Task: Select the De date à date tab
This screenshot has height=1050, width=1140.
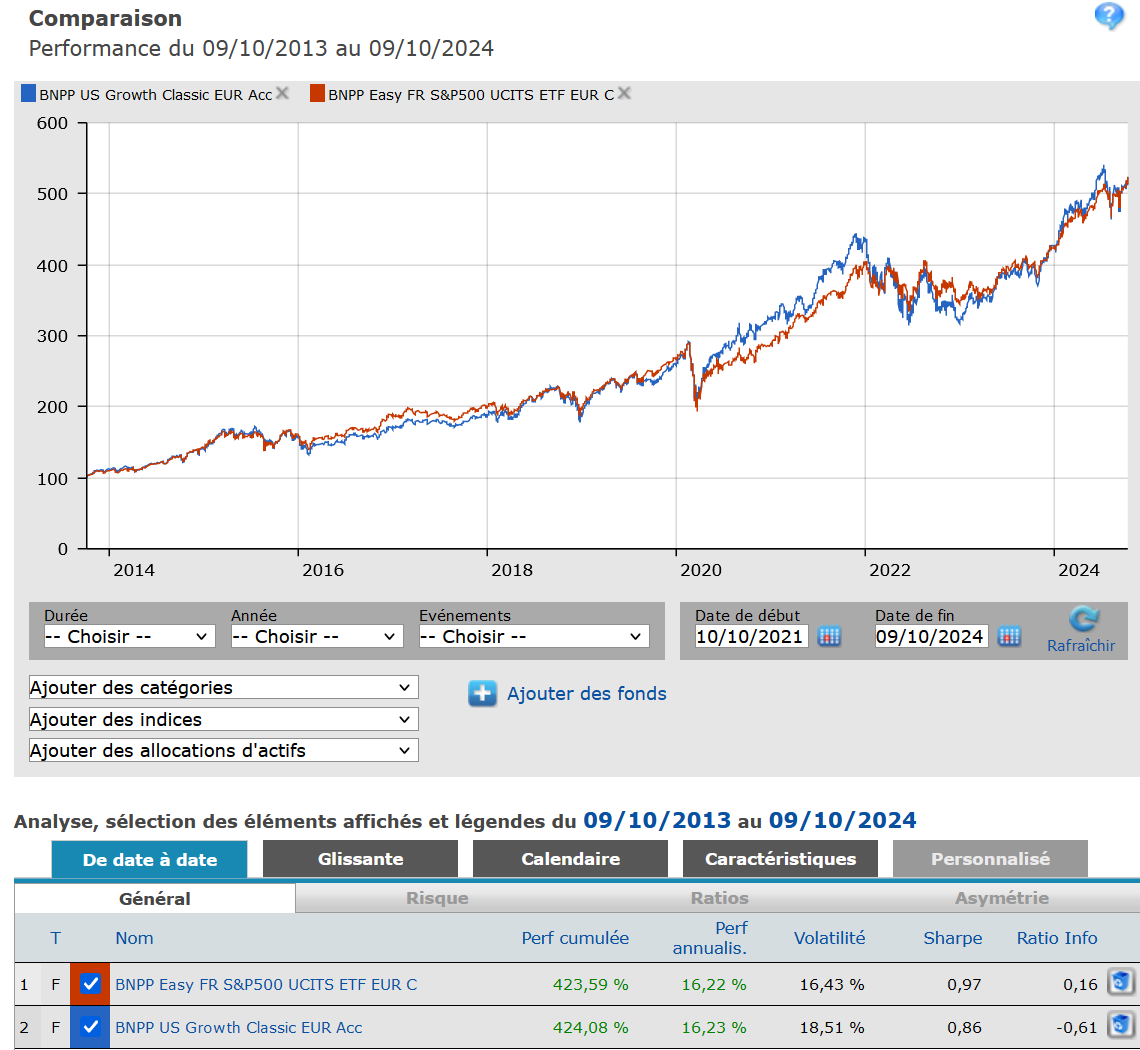Action: click(x=150, y=859)
